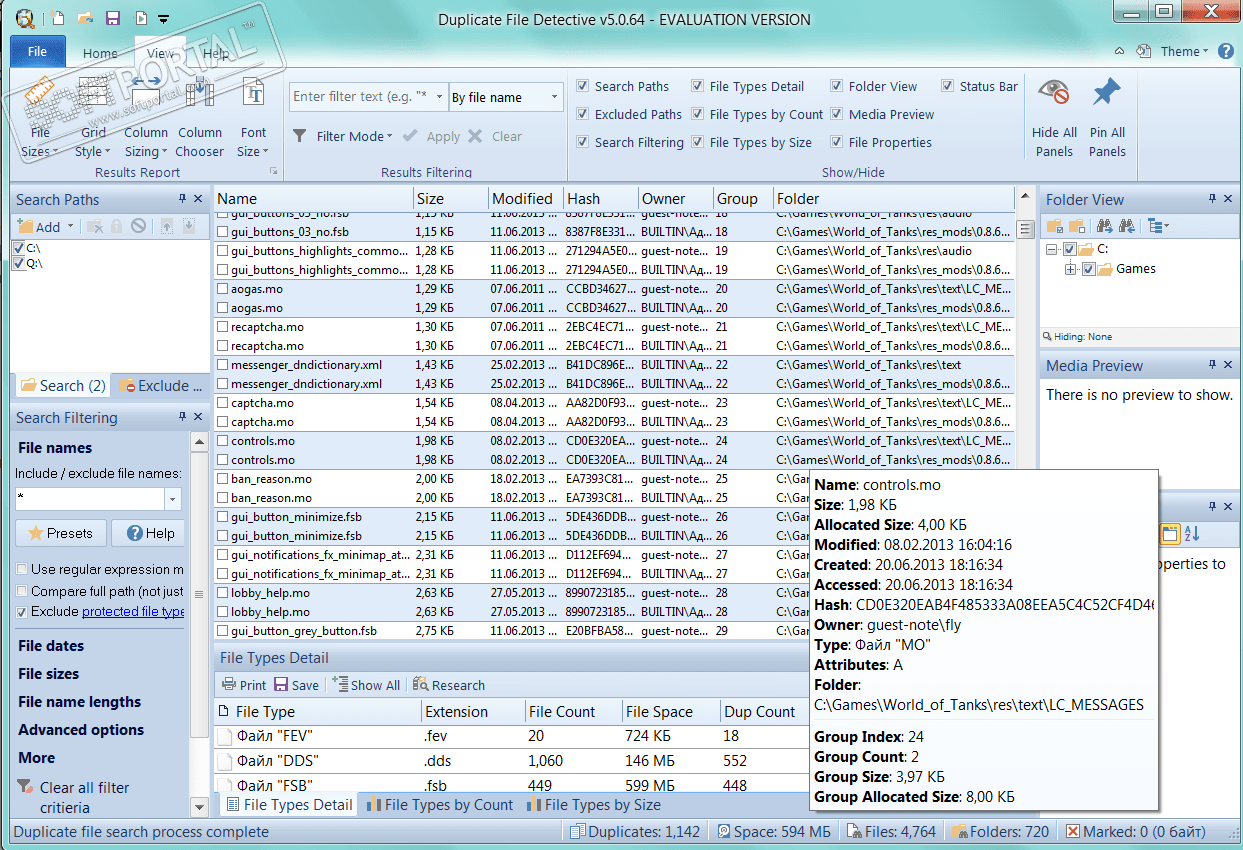Switch to the Home ribbon tab
The width and height of the screenshot is (1243, 850).
tap(100, 54)
